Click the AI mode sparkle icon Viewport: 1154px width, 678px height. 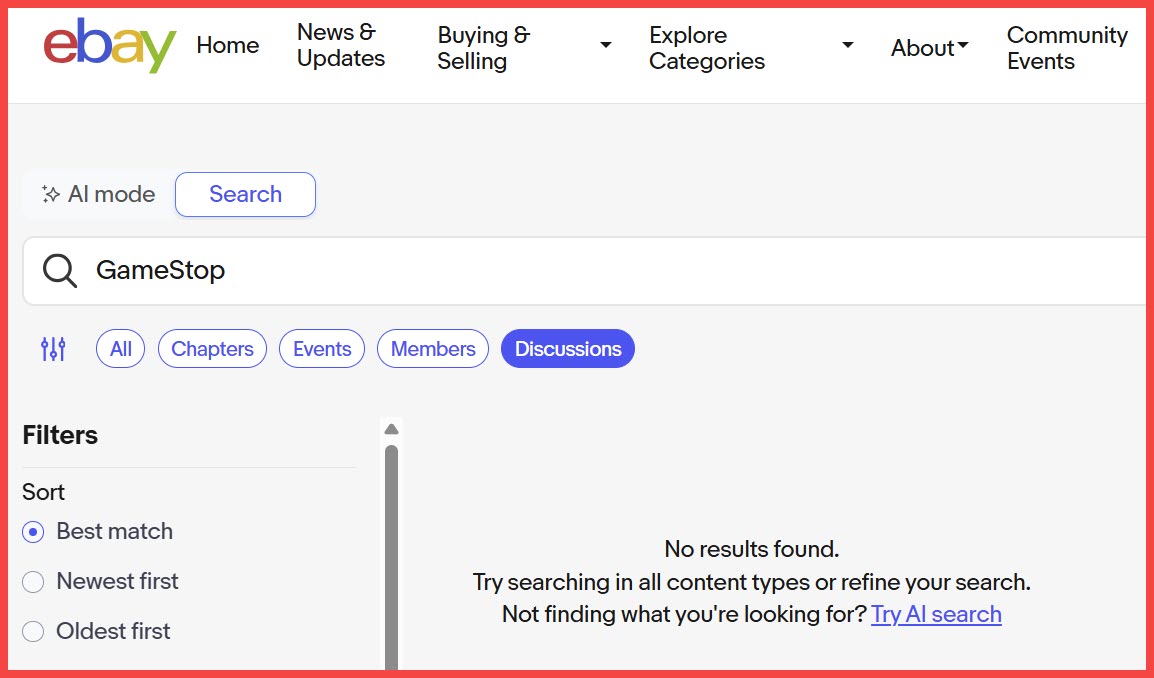[51, 194]
